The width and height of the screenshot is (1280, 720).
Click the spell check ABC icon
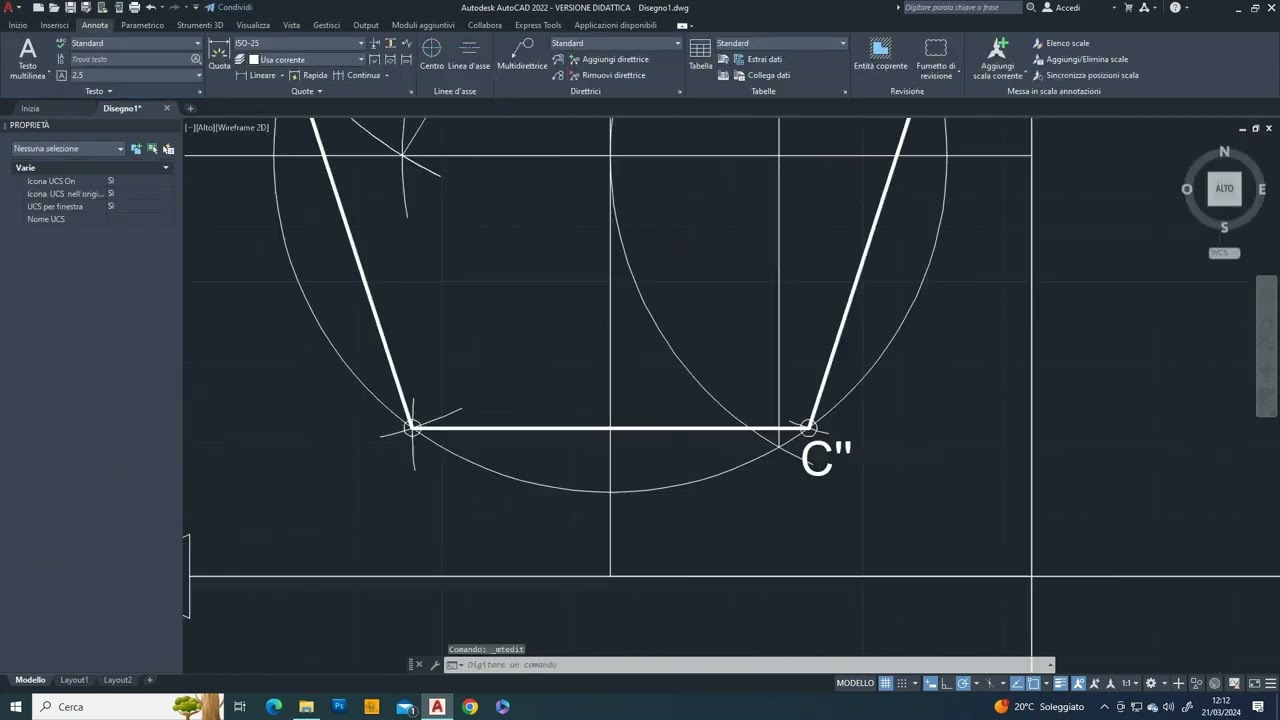[61, 43]
